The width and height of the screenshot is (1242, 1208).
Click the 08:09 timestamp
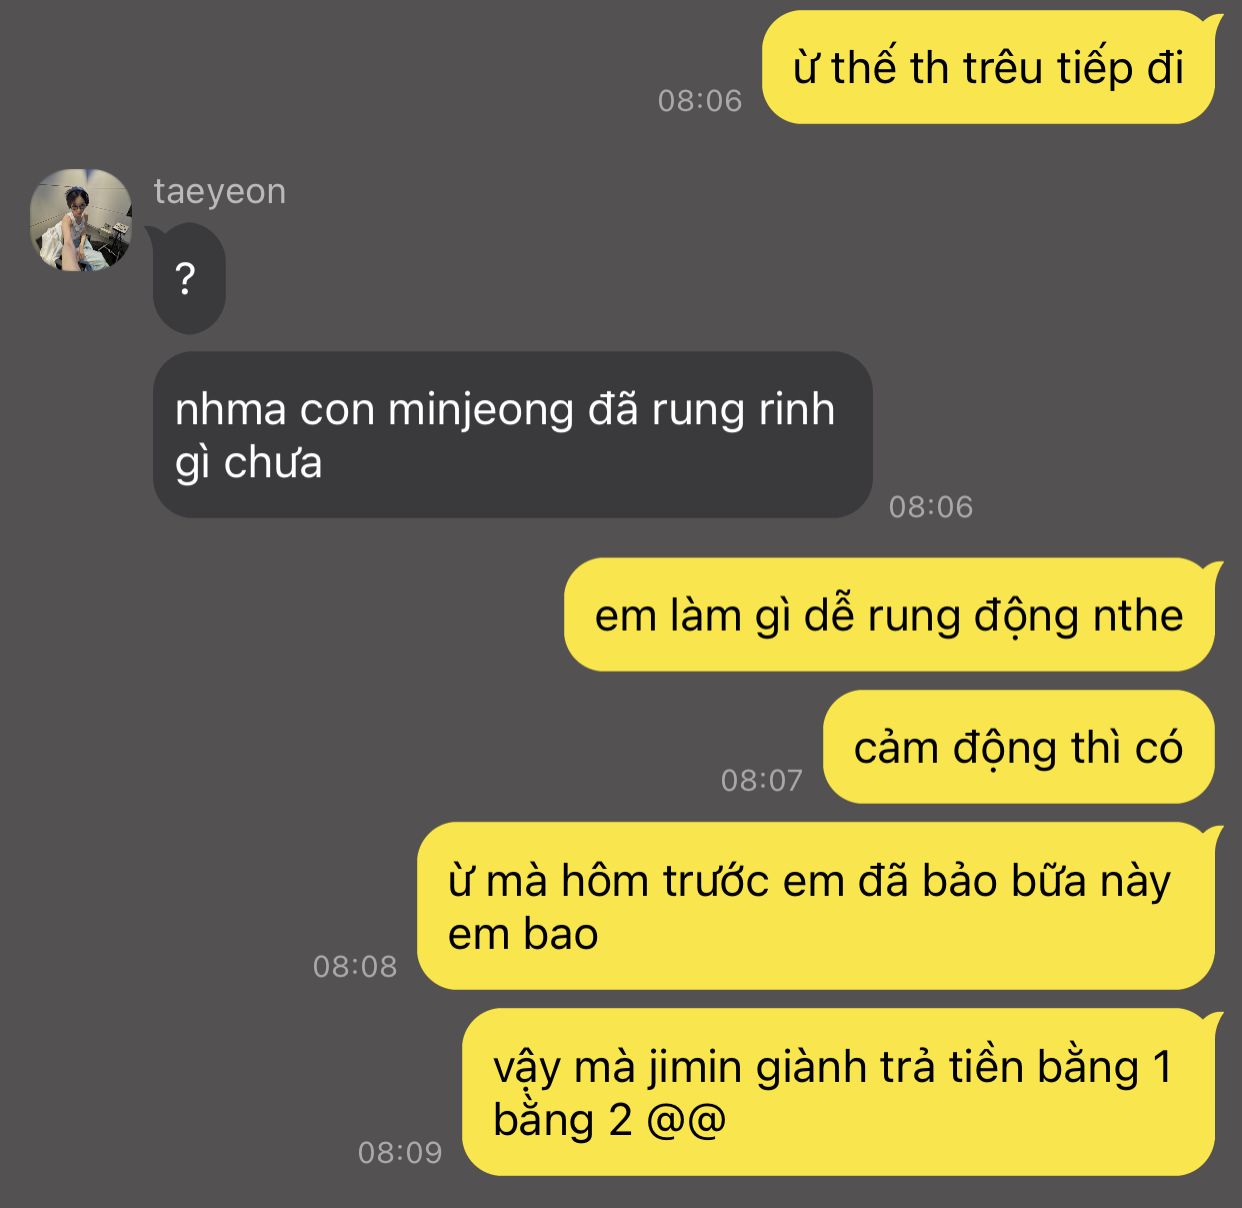[x=400, y=1152]
